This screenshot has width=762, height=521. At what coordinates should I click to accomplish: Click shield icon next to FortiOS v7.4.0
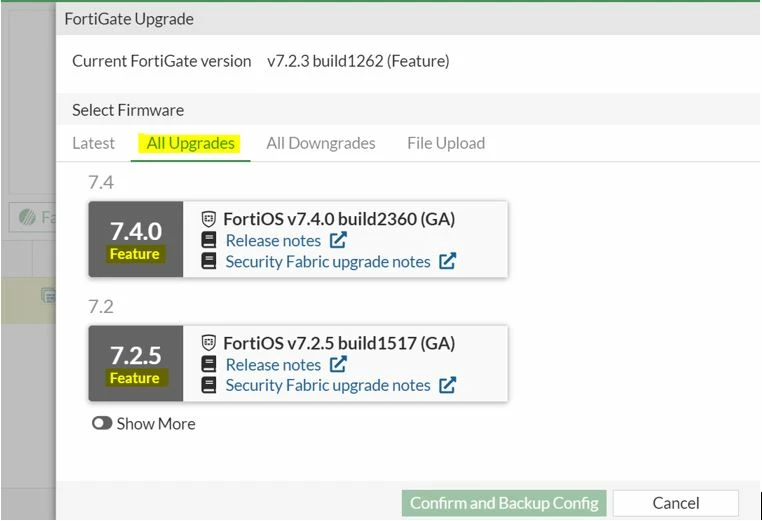(208, 219)
